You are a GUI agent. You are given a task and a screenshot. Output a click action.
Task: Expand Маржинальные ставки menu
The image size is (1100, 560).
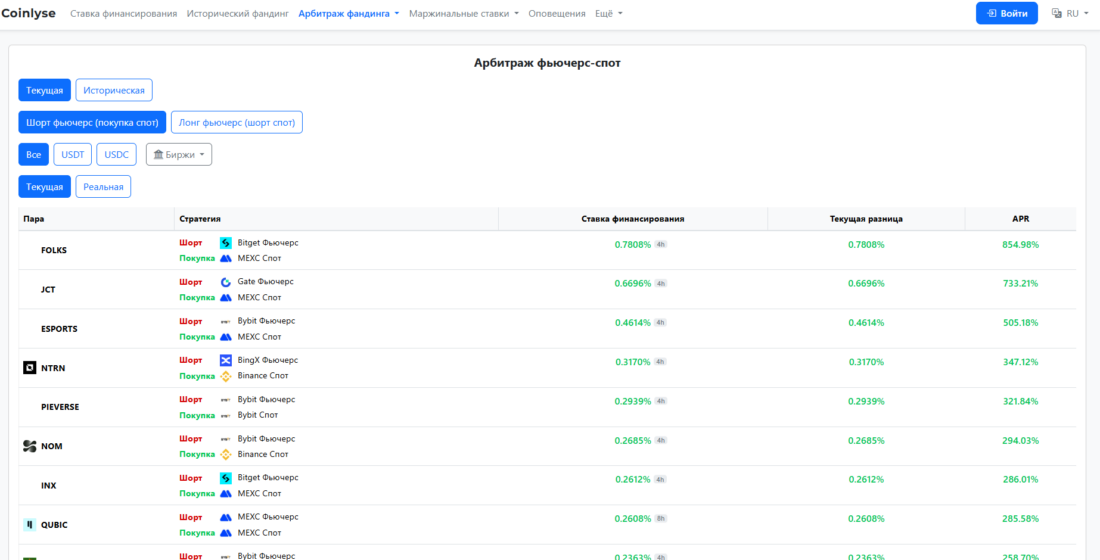[464, 13]
